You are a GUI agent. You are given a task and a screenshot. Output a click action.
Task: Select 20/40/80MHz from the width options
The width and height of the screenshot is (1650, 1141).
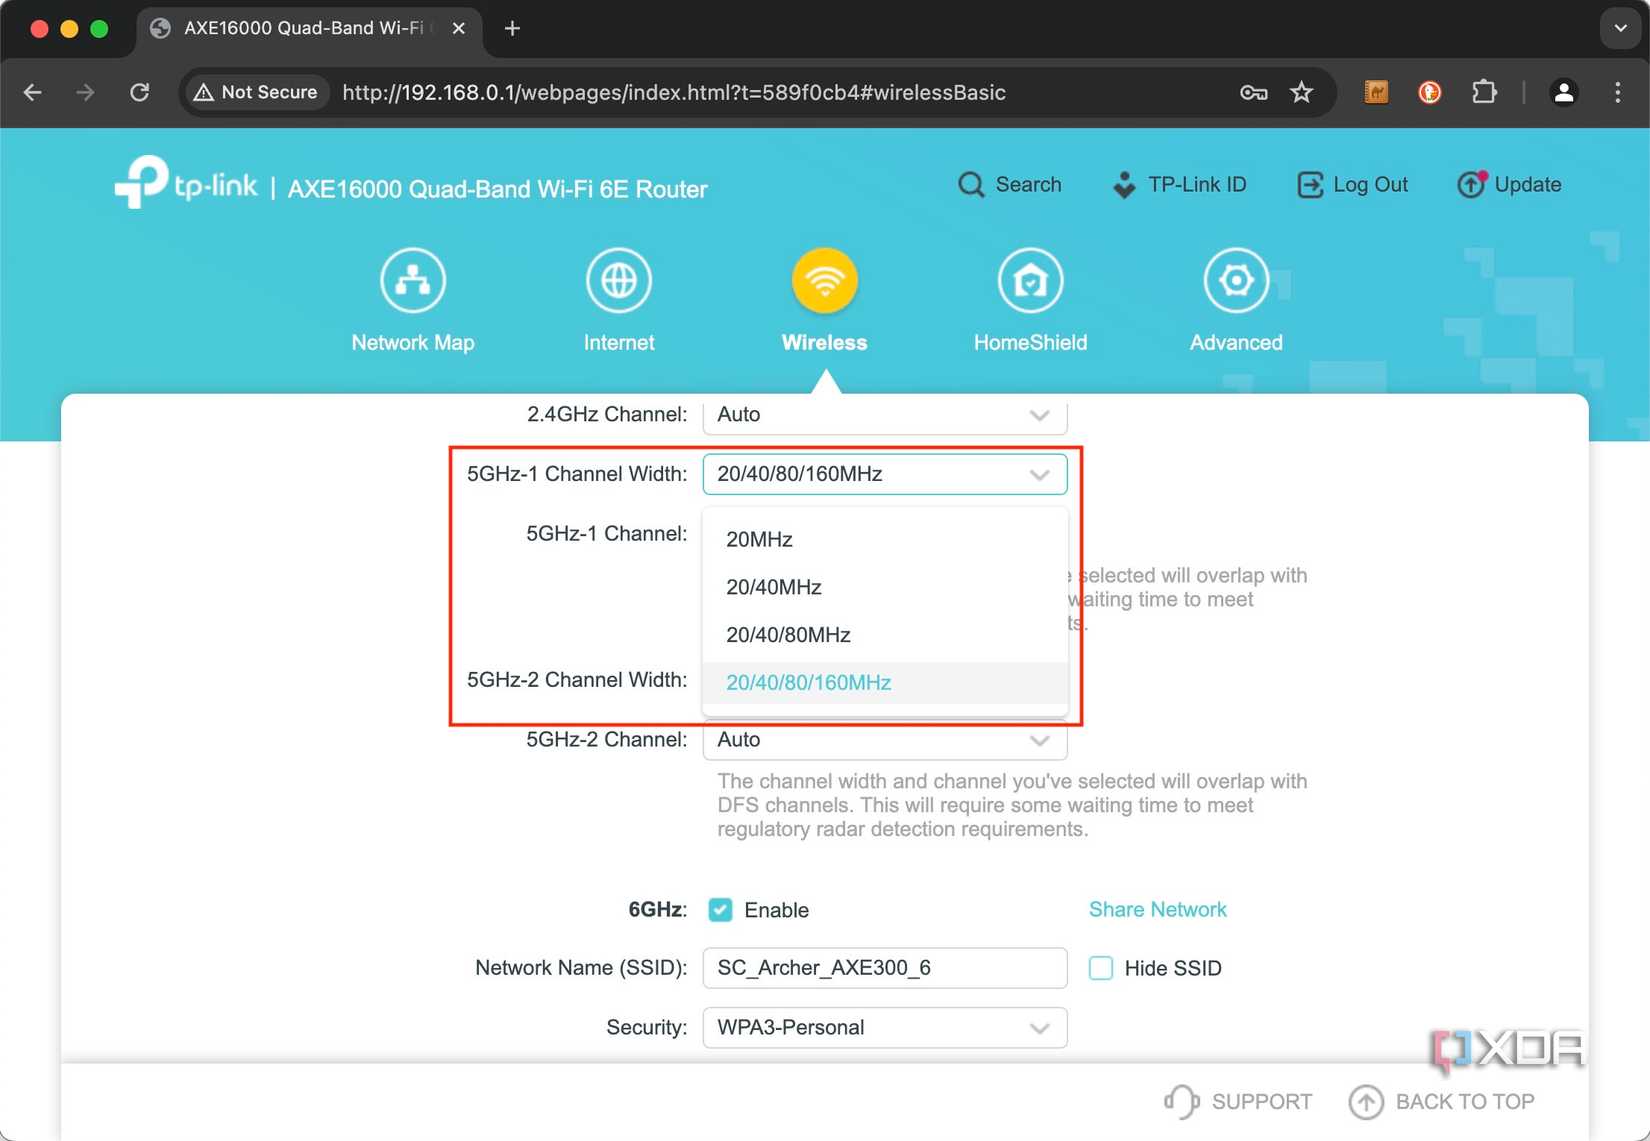click(x=788, y=634)
